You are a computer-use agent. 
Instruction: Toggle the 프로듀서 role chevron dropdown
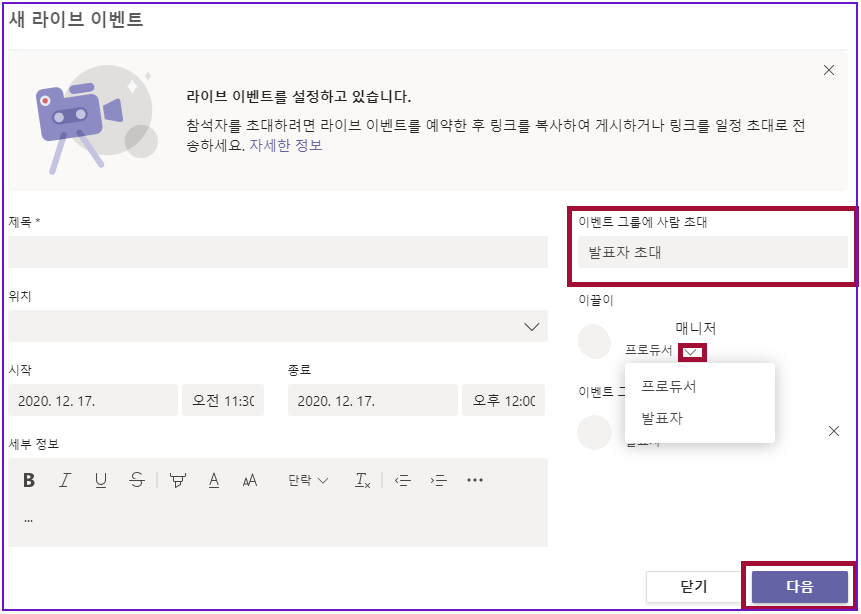[x=692, y=351]
